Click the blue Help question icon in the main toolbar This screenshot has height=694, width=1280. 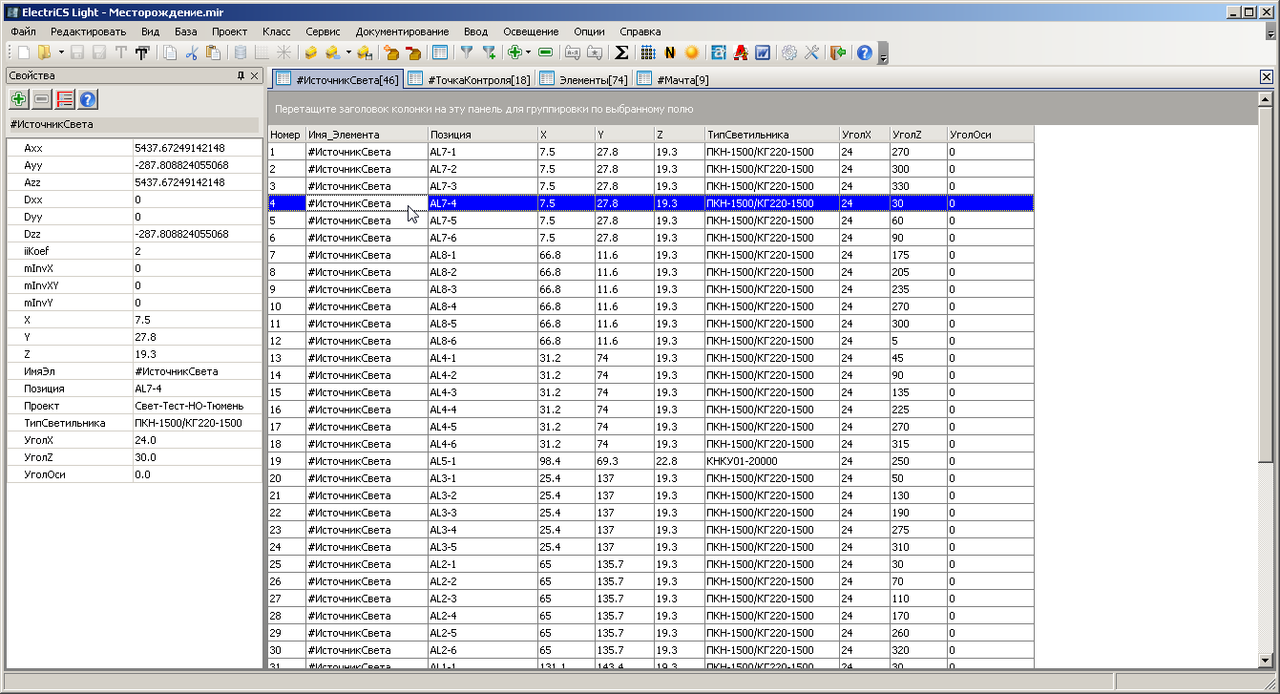[864, 52]
